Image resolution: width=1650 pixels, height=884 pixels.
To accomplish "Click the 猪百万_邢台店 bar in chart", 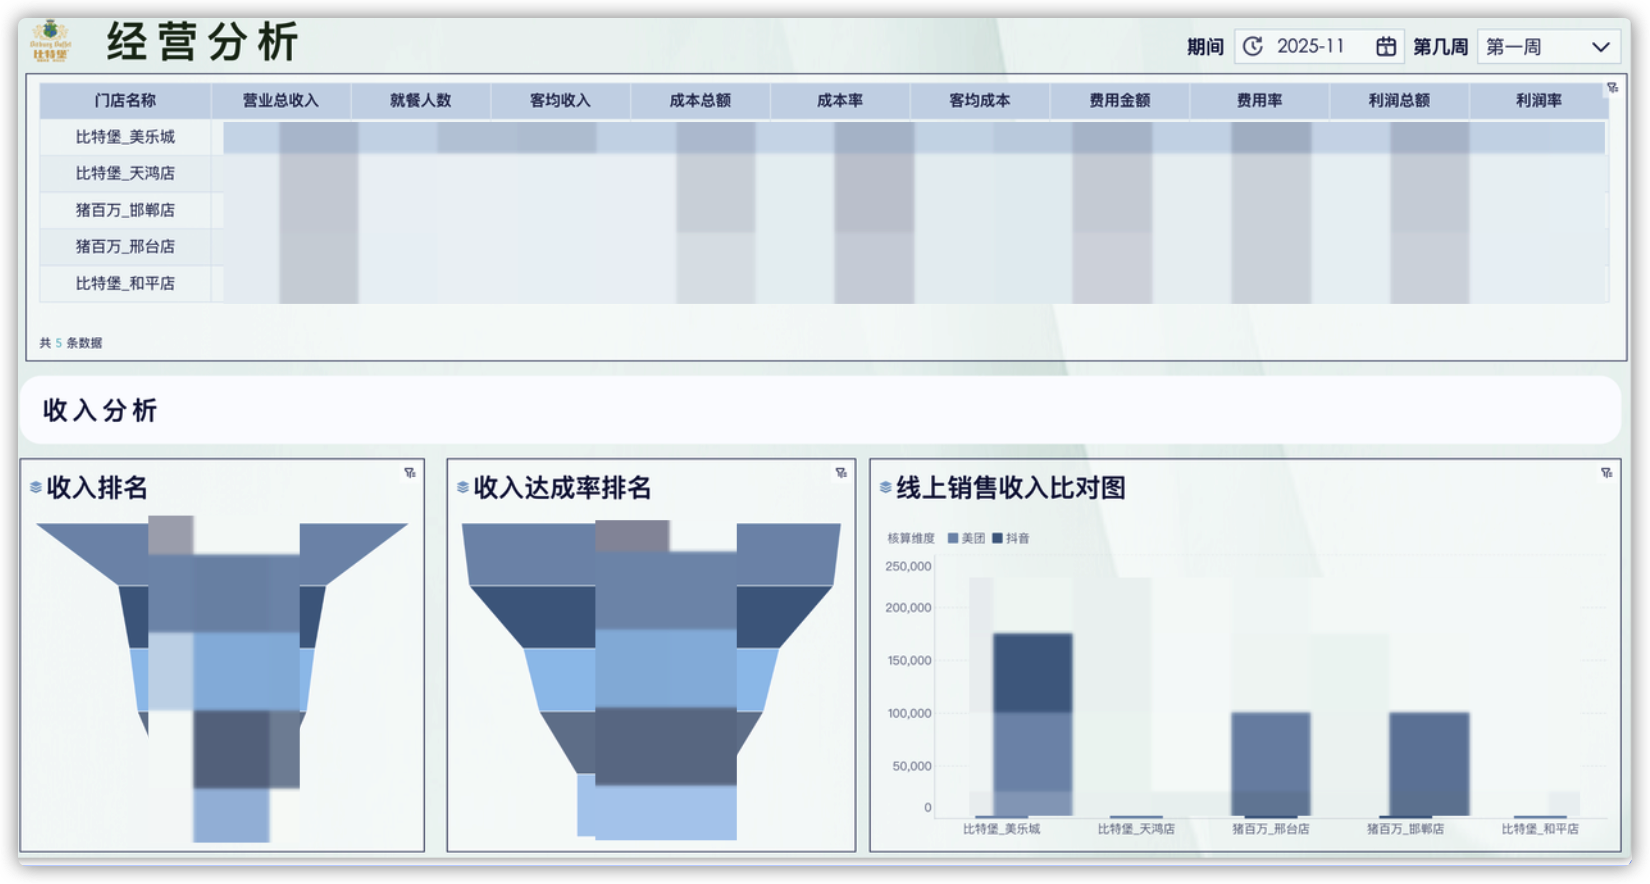I will click(1271, 764).
